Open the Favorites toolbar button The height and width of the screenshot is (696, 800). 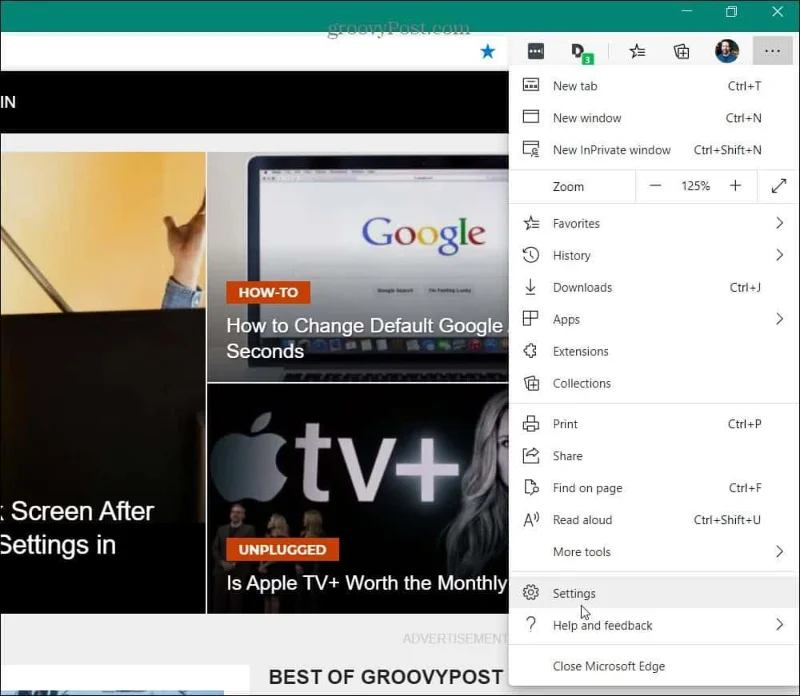[637, 51]
